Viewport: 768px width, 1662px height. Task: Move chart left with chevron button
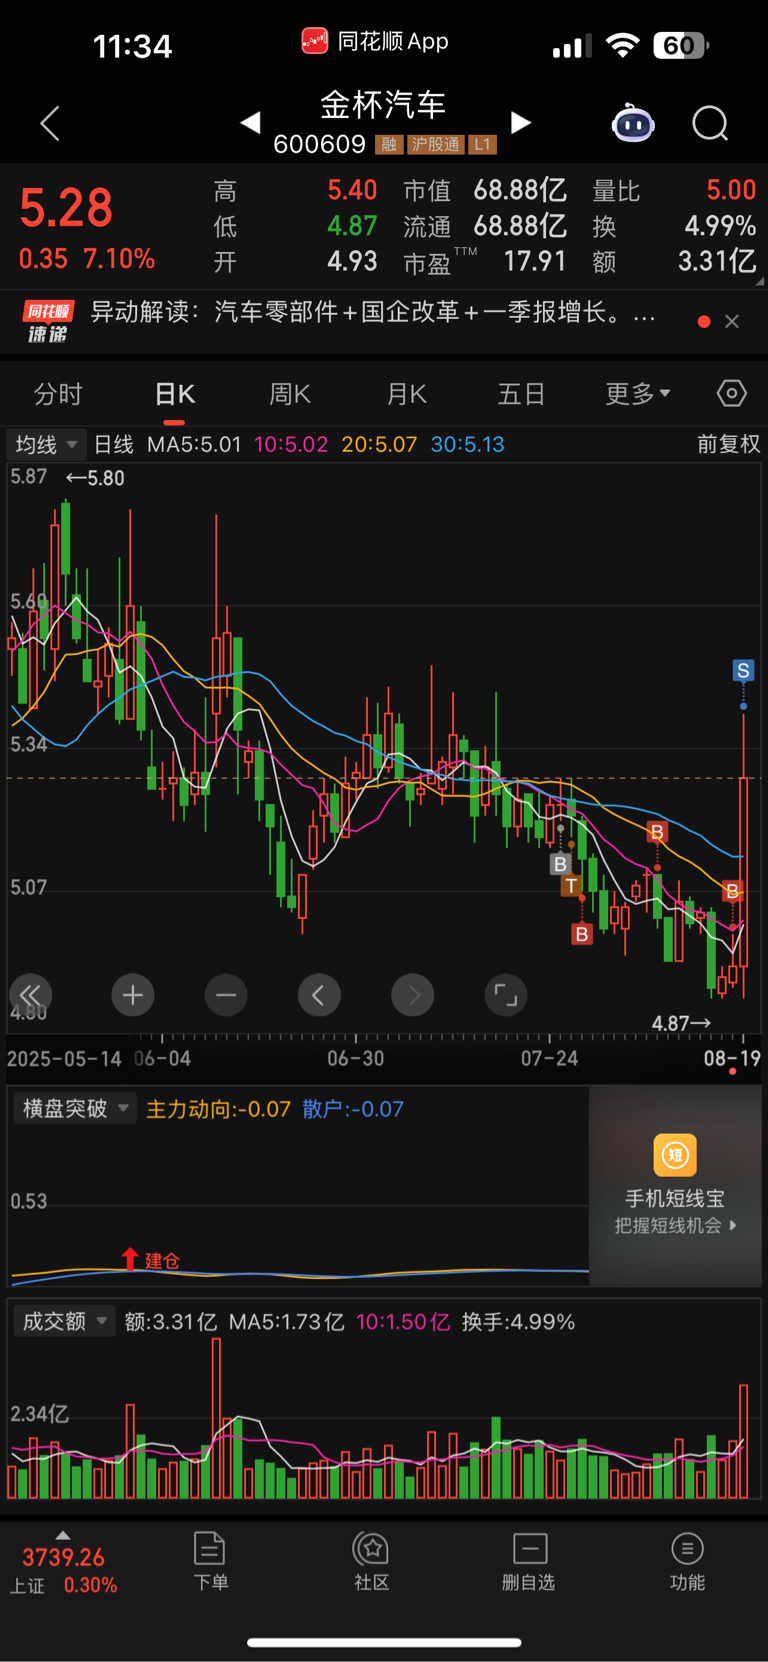pyautogui.click(x=319, y=995)
